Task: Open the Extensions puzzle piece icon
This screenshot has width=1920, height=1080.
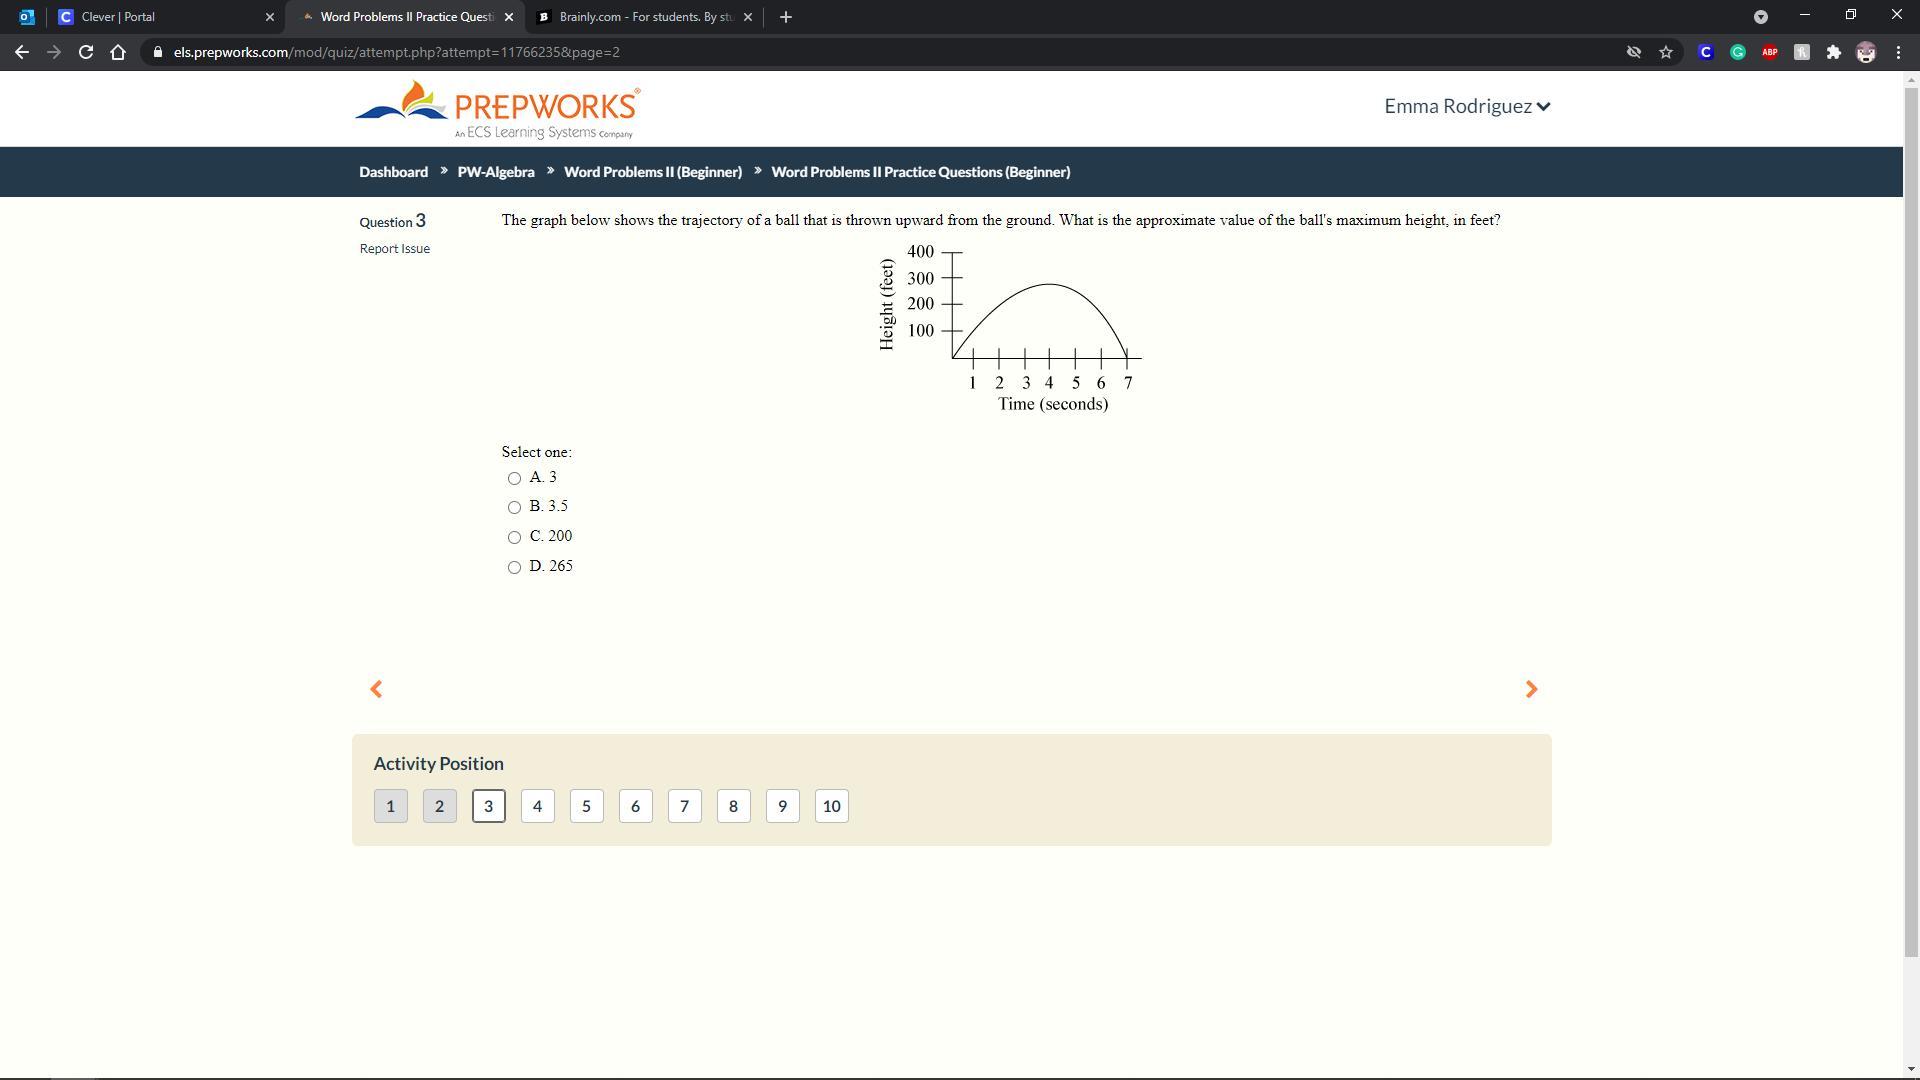Action: [x=1834, y=52]
